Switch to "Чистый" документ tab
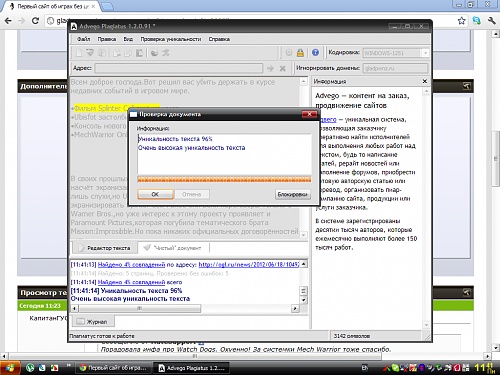 (x=173, y=248)
